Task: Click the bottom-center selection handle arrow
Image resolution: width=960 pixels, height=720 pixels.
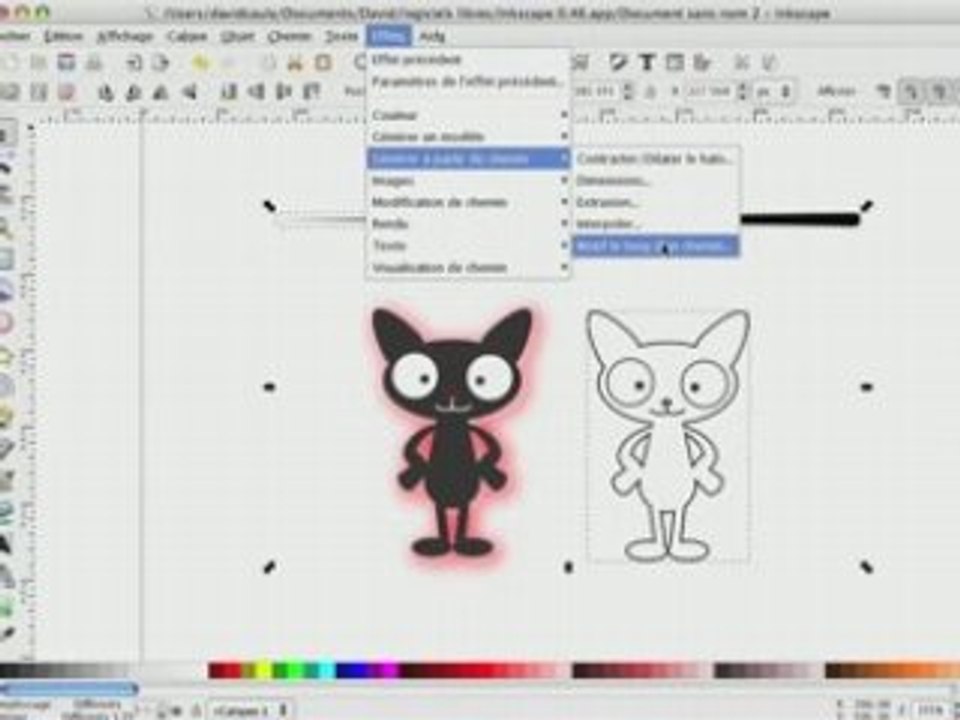Action: 568,568
